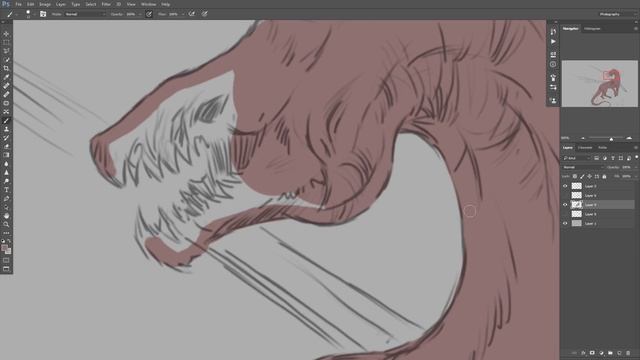
Task: Open the painting Mode dropdown
Action: coord(85,14)
